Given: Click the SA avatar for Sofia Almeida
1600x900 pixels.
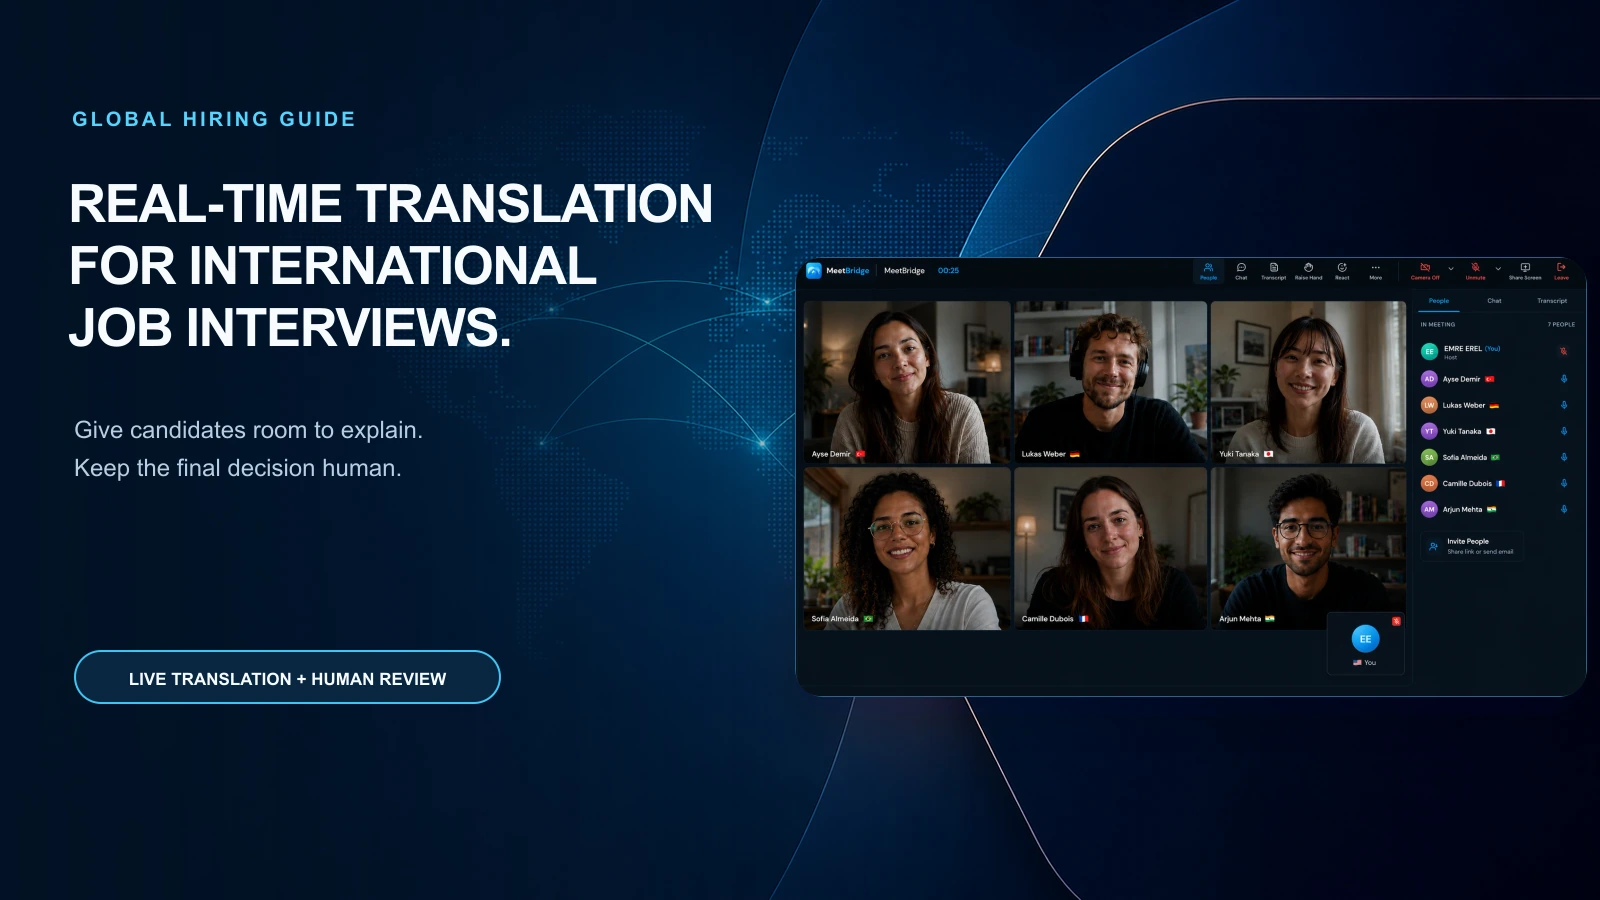Looking at the screenshot, I should coord(1429,457).
